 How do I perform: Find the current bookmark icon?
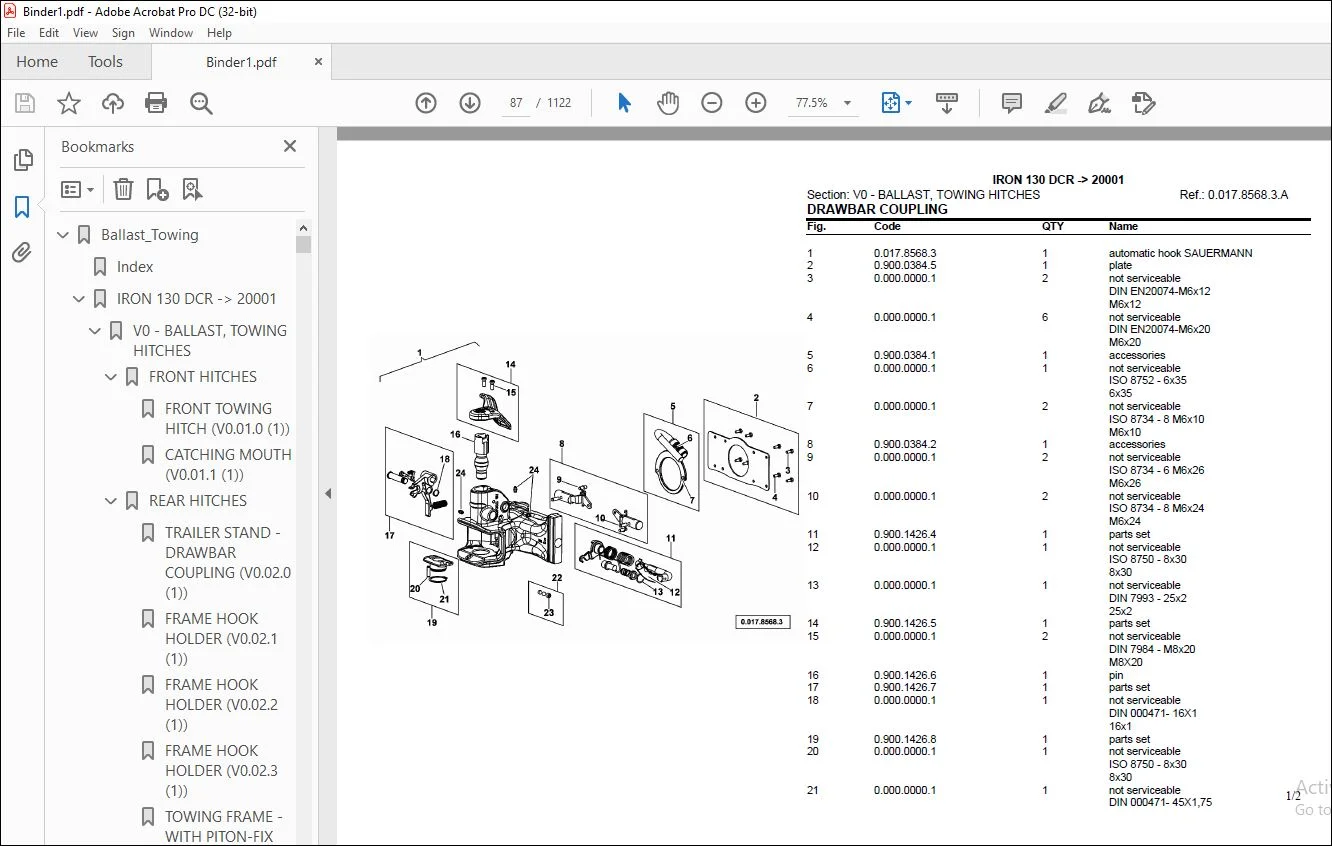192,189
